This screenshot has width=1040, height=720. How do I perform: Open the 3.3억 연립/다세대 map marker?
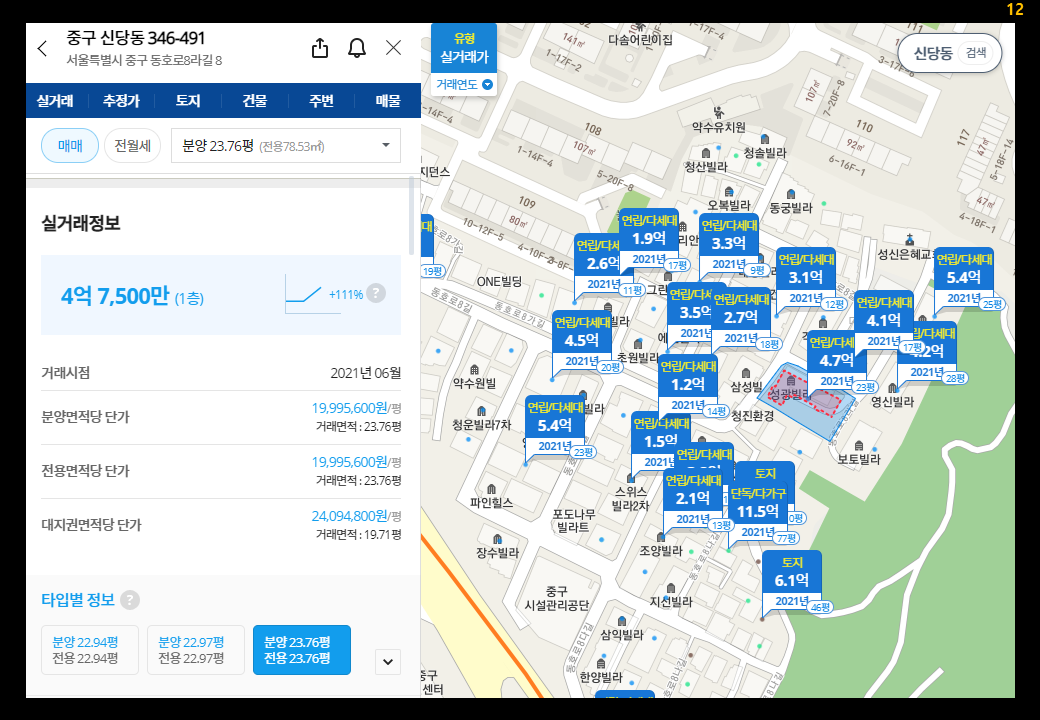(728, 243)
